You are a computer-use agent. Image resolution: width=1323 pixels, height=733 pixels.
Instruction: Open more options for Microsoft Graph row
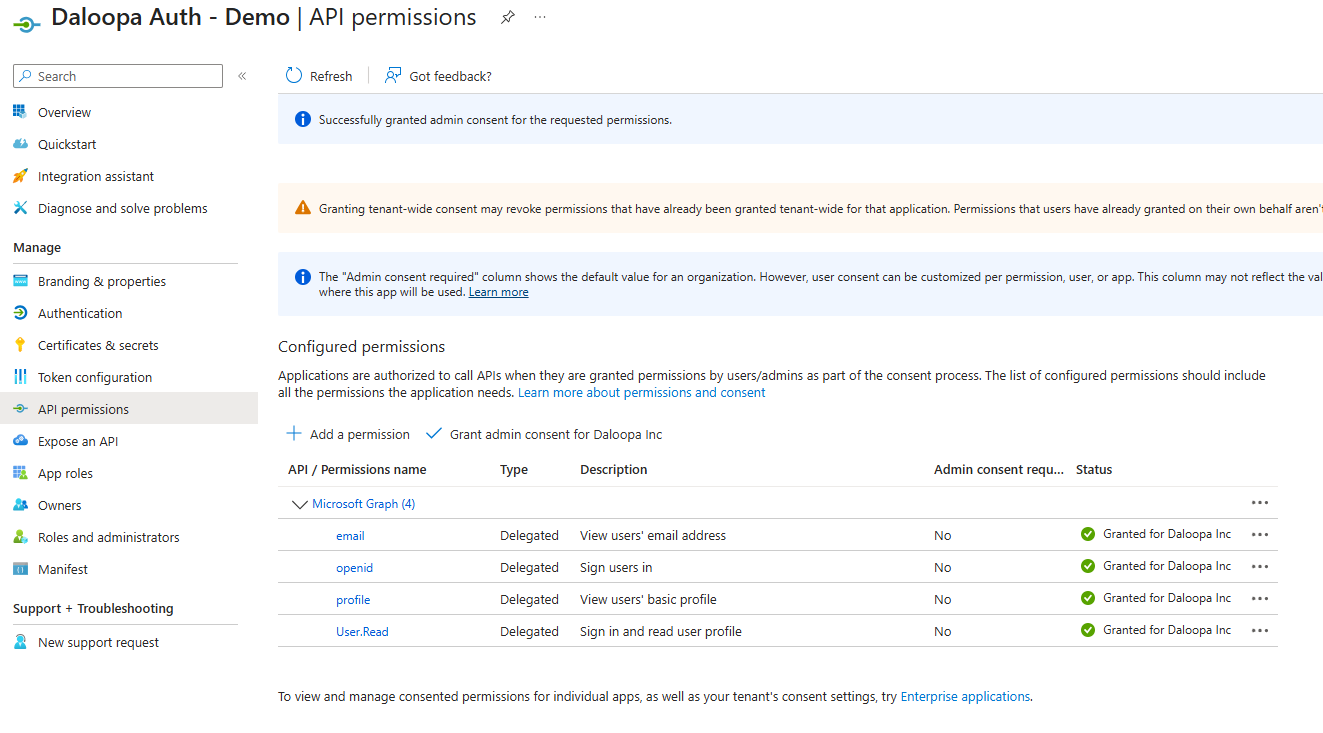1260,503
